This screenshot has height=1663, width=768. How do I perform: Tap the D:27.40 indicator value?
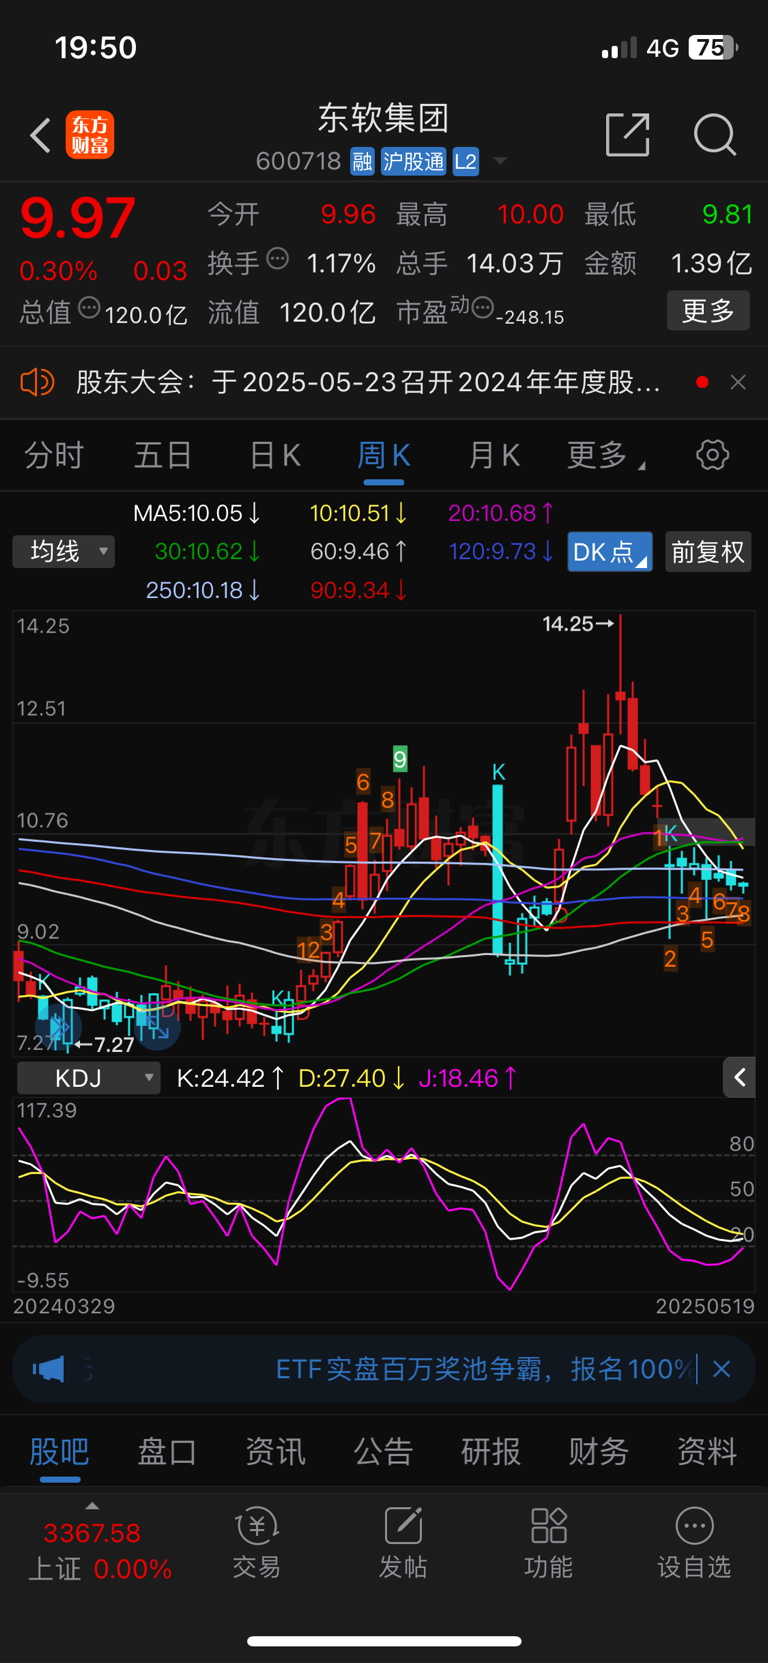coord(352,1078)
